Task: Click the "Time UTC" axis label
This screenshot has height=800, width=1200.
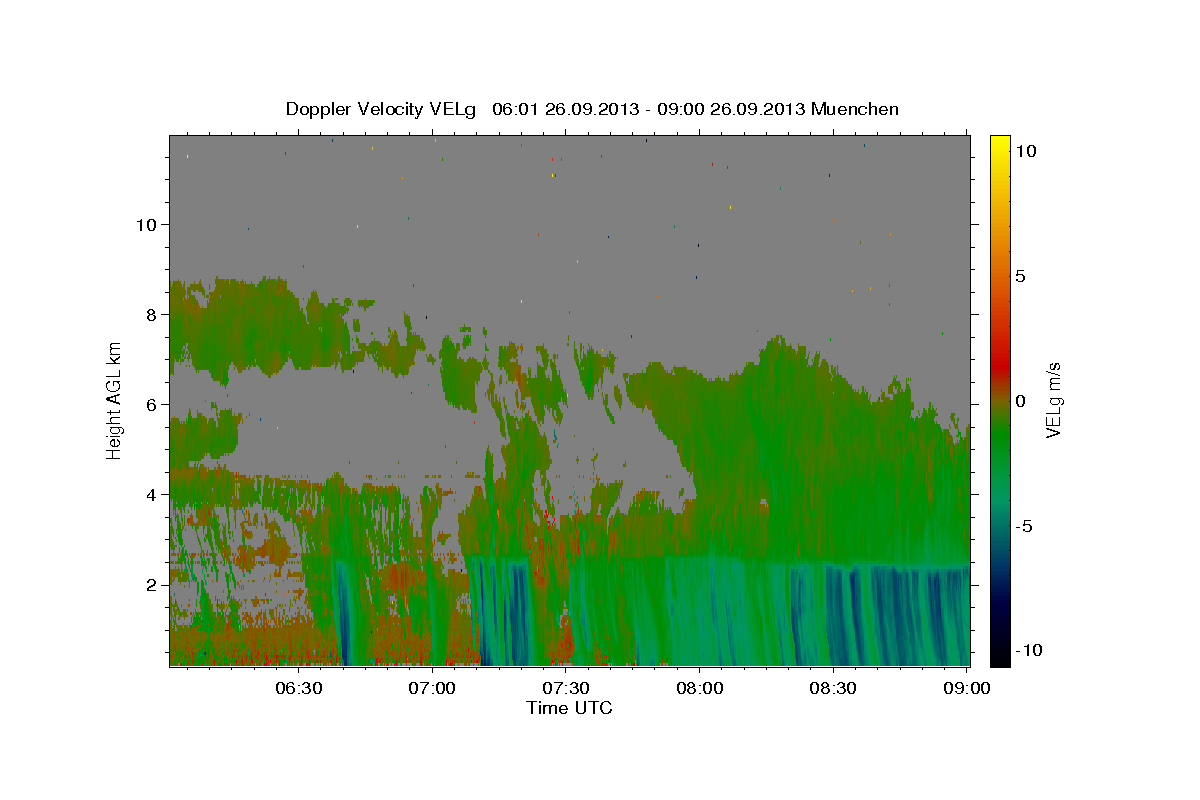Action: (569, 708)
